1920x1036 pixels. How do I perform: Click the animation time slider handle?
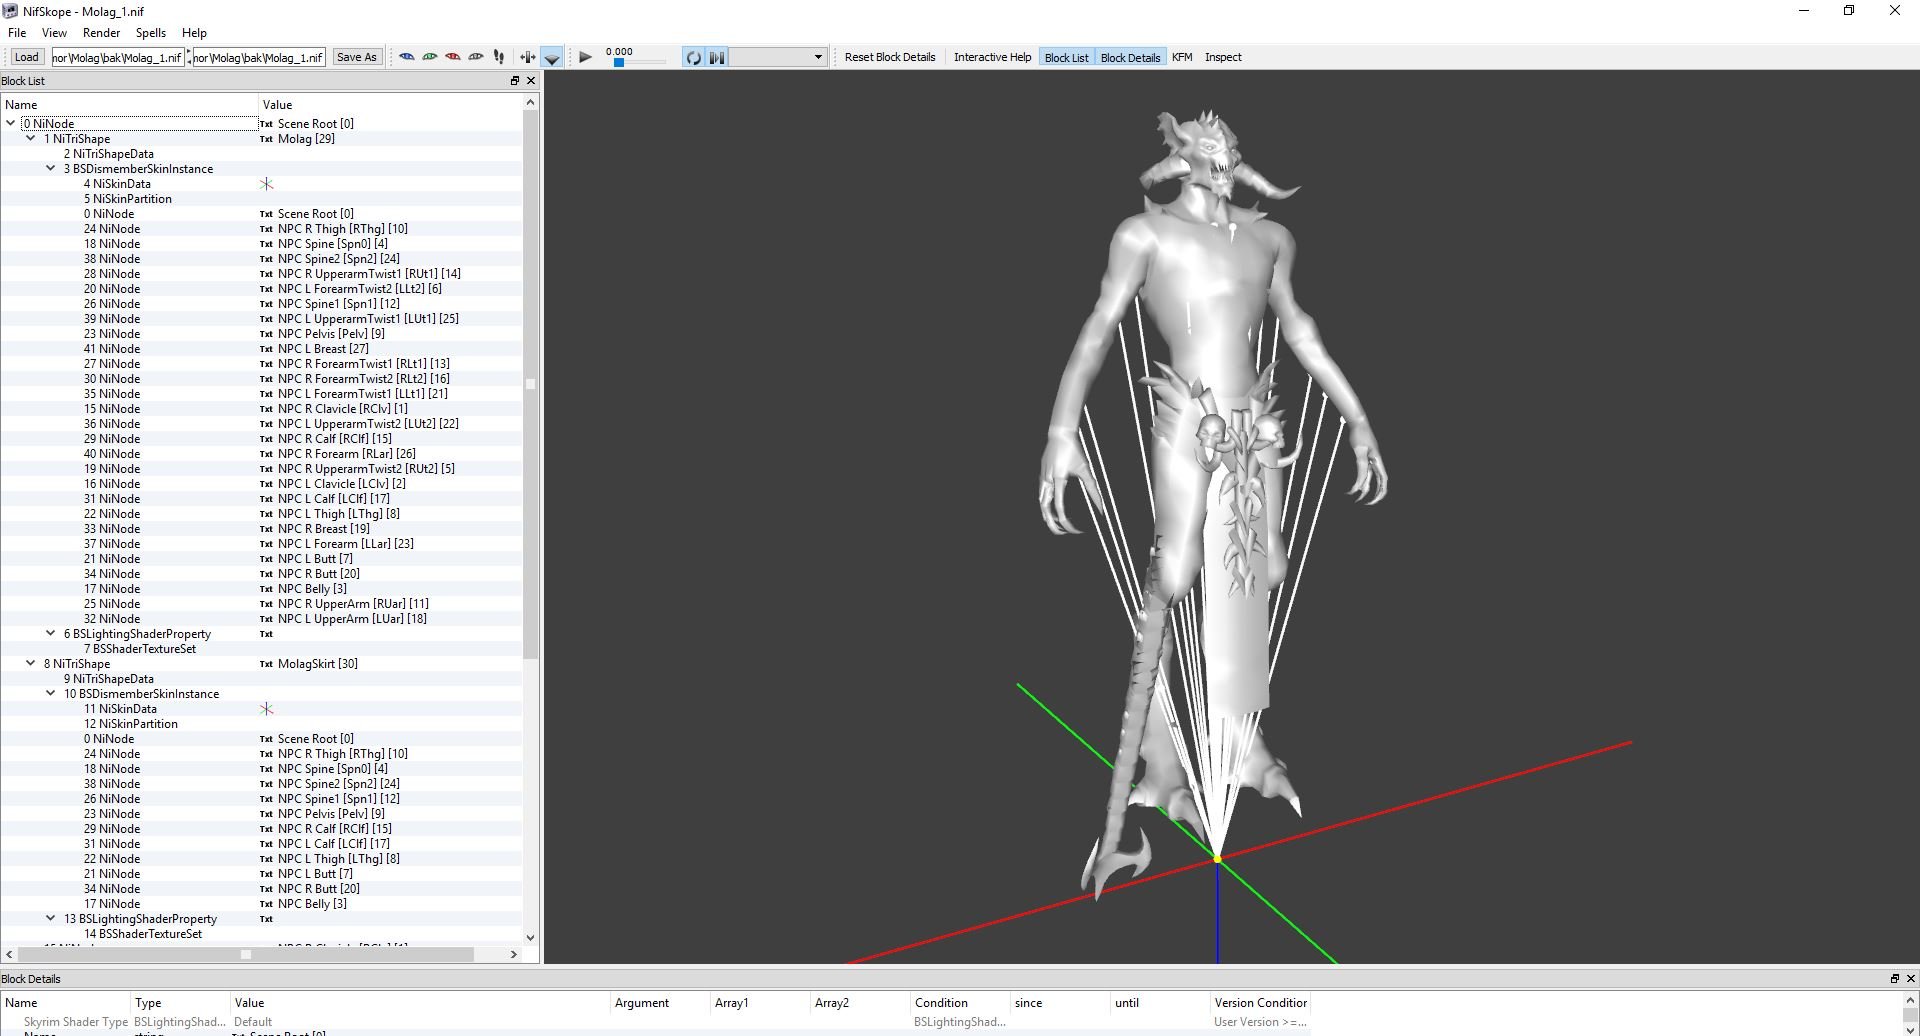coord(619,63)
